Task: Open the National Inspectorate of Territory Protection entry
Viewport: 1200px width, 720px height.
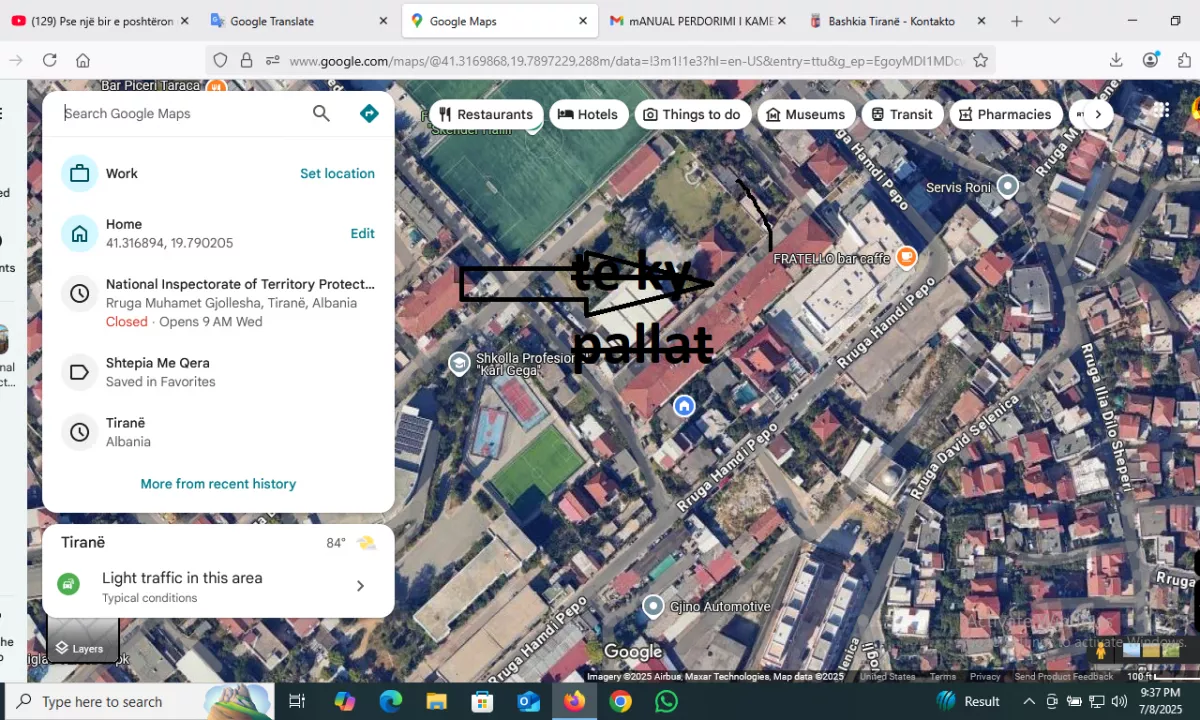Action: pyautogui.click(x=219, y=302)
